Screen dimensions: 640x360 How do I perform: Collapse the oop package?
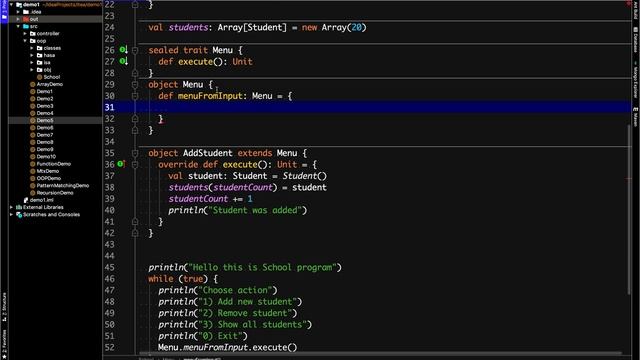tap(25, 41)
